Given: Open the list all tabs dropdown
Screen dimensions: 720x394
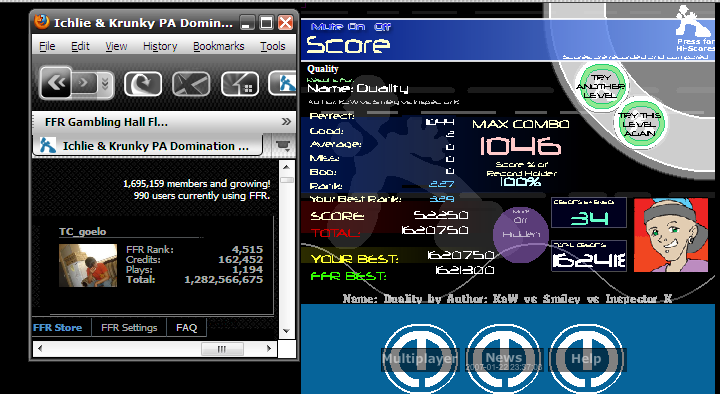Looking at the screenshot, I should coord(283,145).
